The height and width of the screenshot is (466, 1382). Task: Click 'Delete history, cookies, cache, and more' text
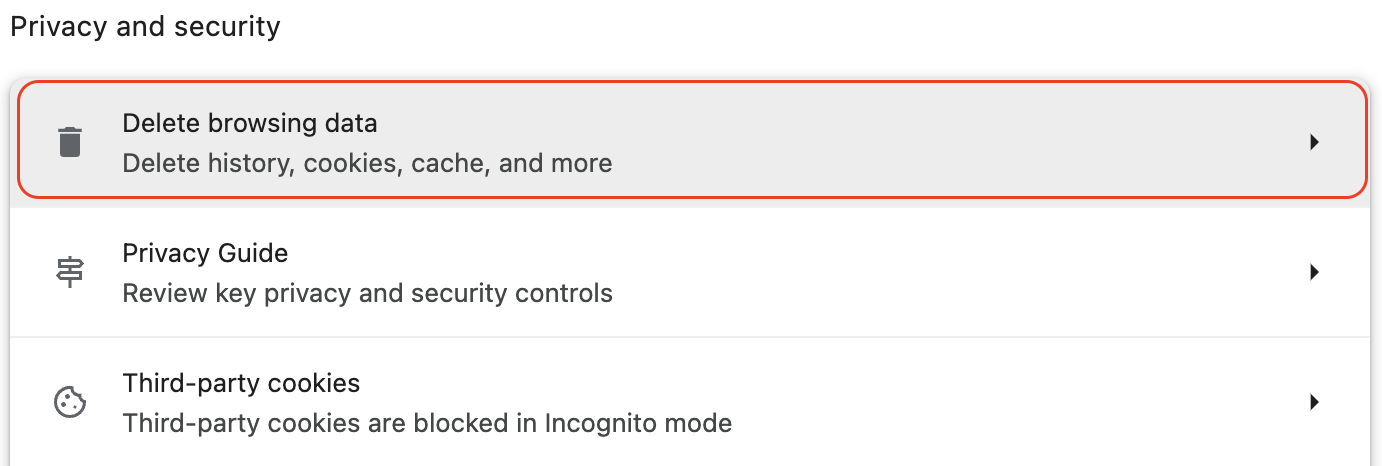[367, 163]
